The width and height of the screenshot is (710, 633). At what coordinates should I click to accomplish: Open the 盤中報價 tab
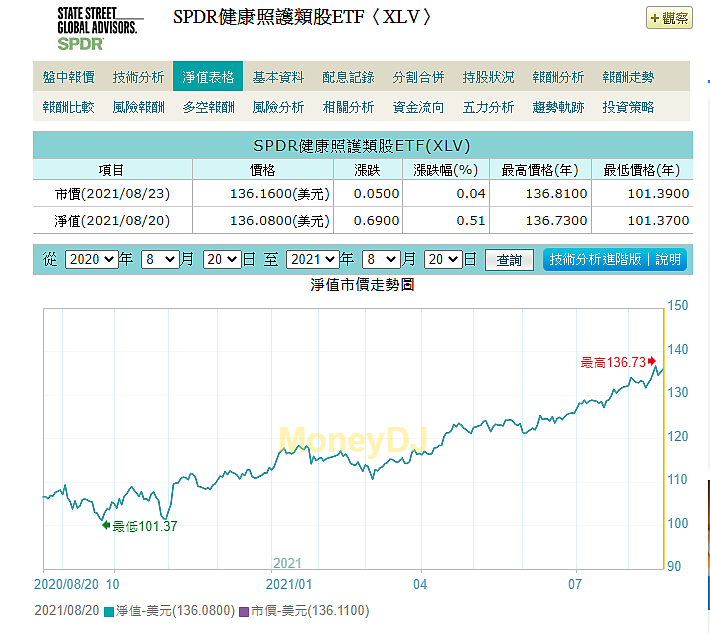(x=68, y=77)
